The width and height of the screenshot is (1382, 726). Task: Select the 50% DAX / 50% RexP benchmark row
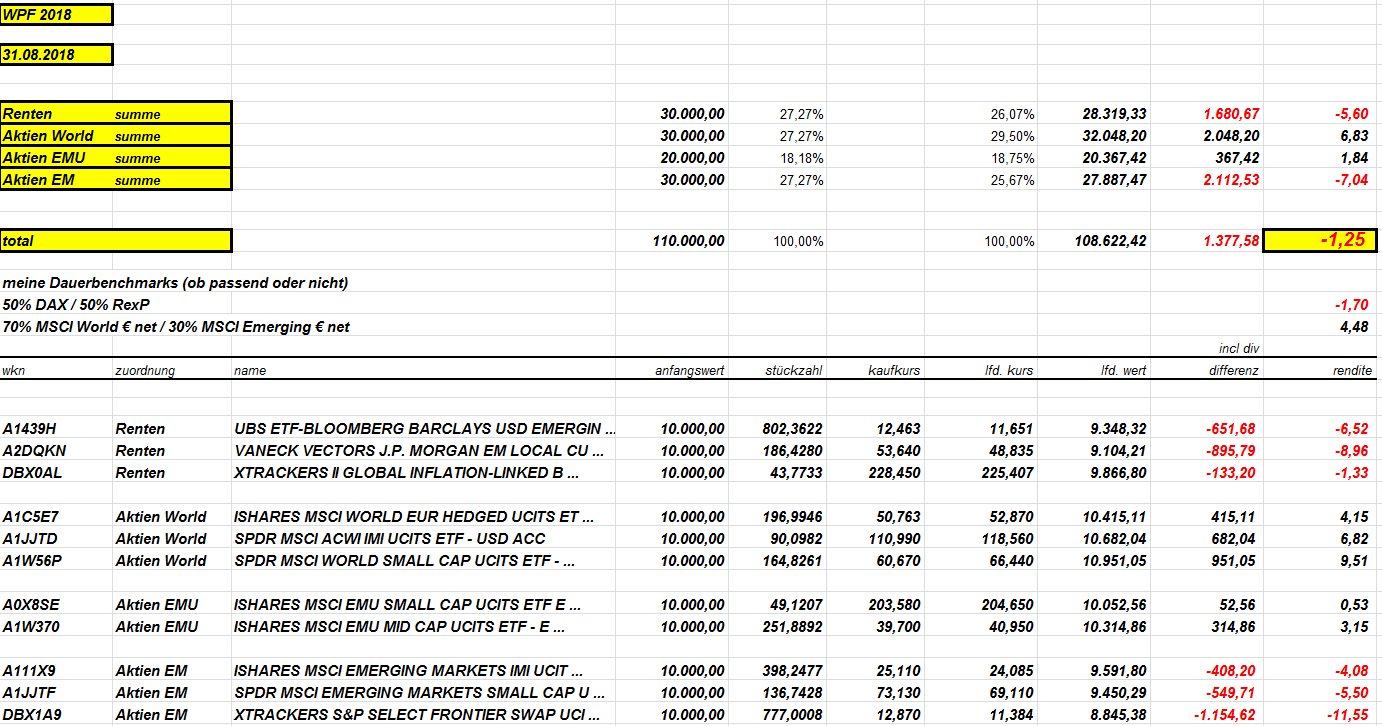click(77, 304)
